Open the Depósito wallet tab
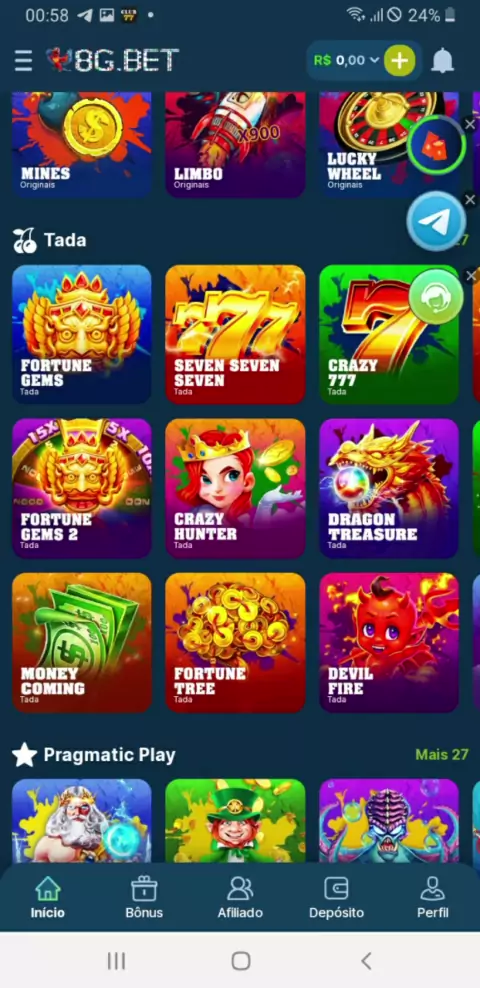The height and width of the screenshot is (988, 480). click(336, 896)
